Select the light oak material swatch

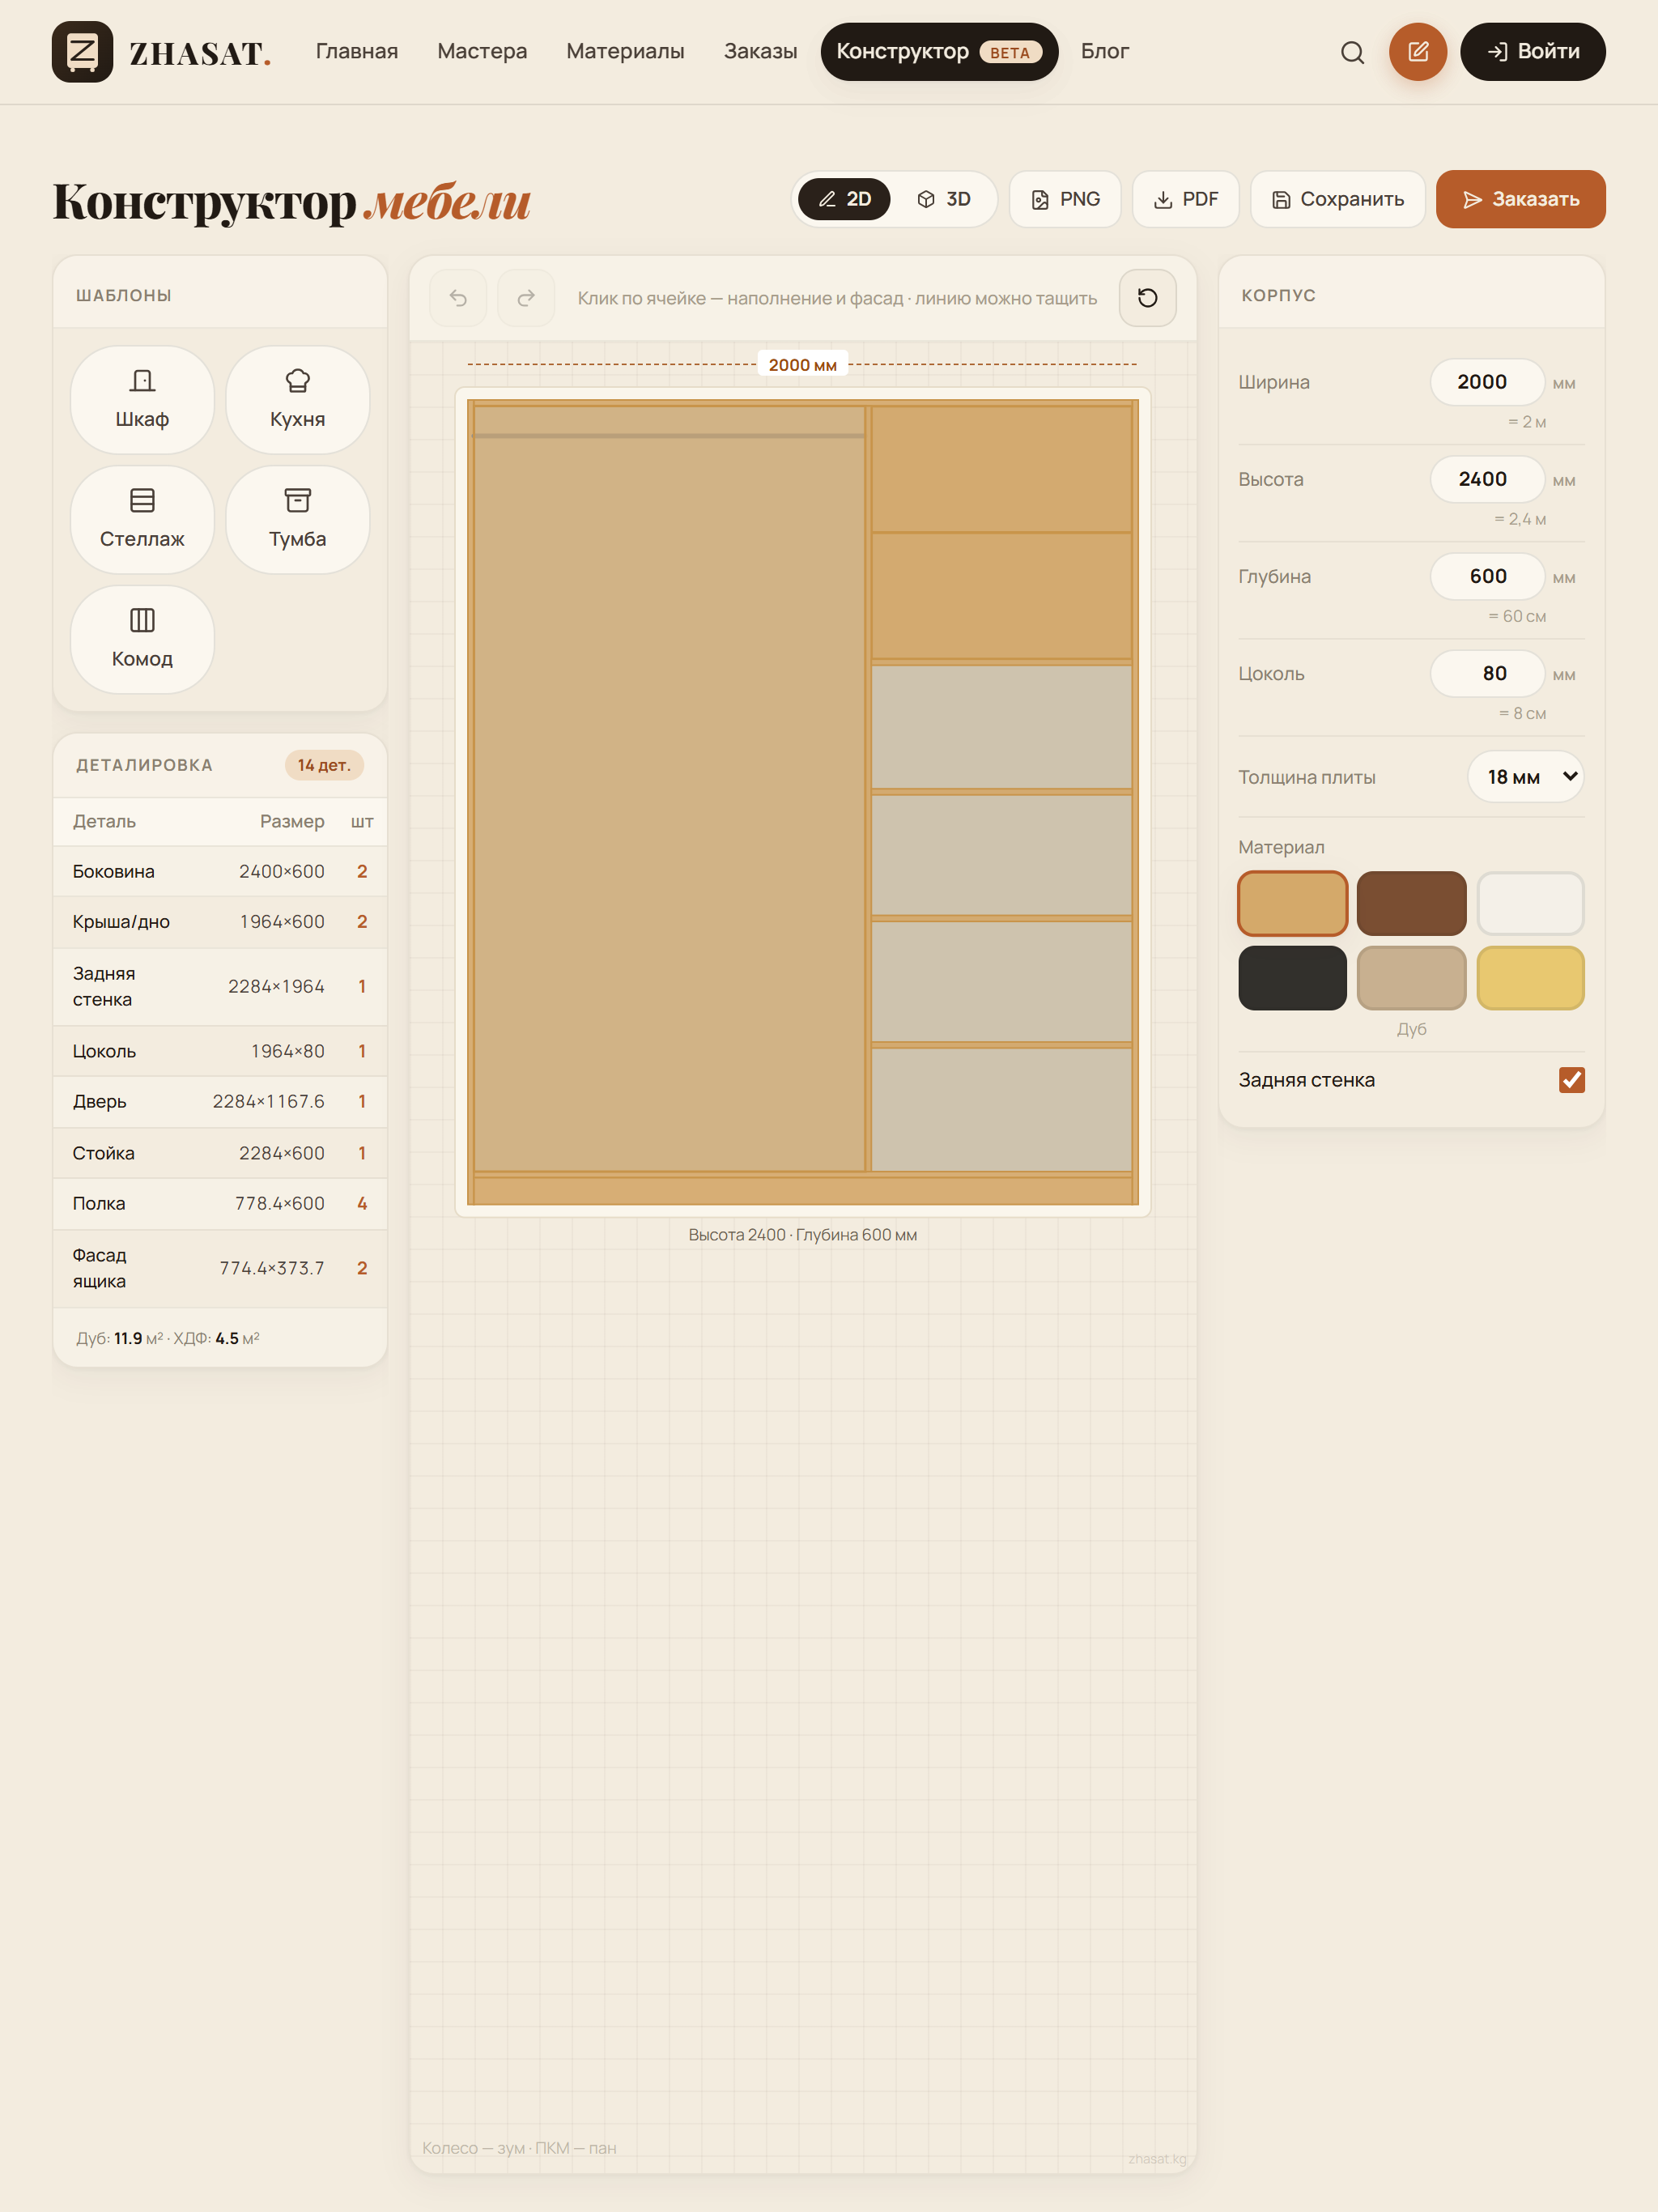1292,903
